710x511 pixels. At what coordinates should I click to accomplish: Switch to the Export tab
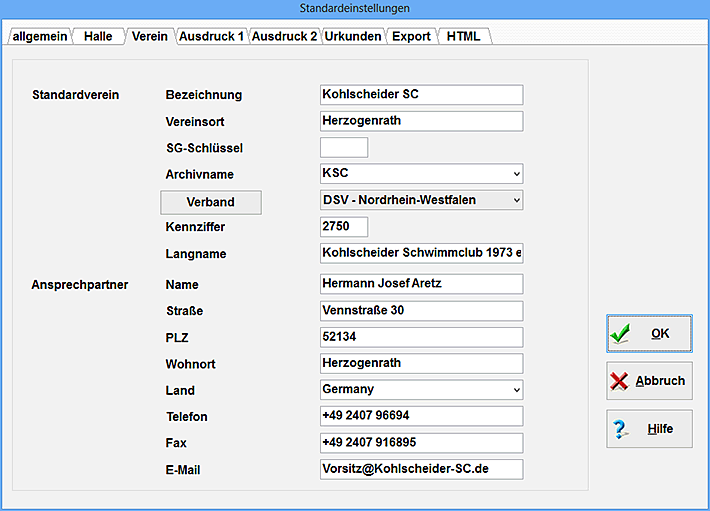pos(411,36)
